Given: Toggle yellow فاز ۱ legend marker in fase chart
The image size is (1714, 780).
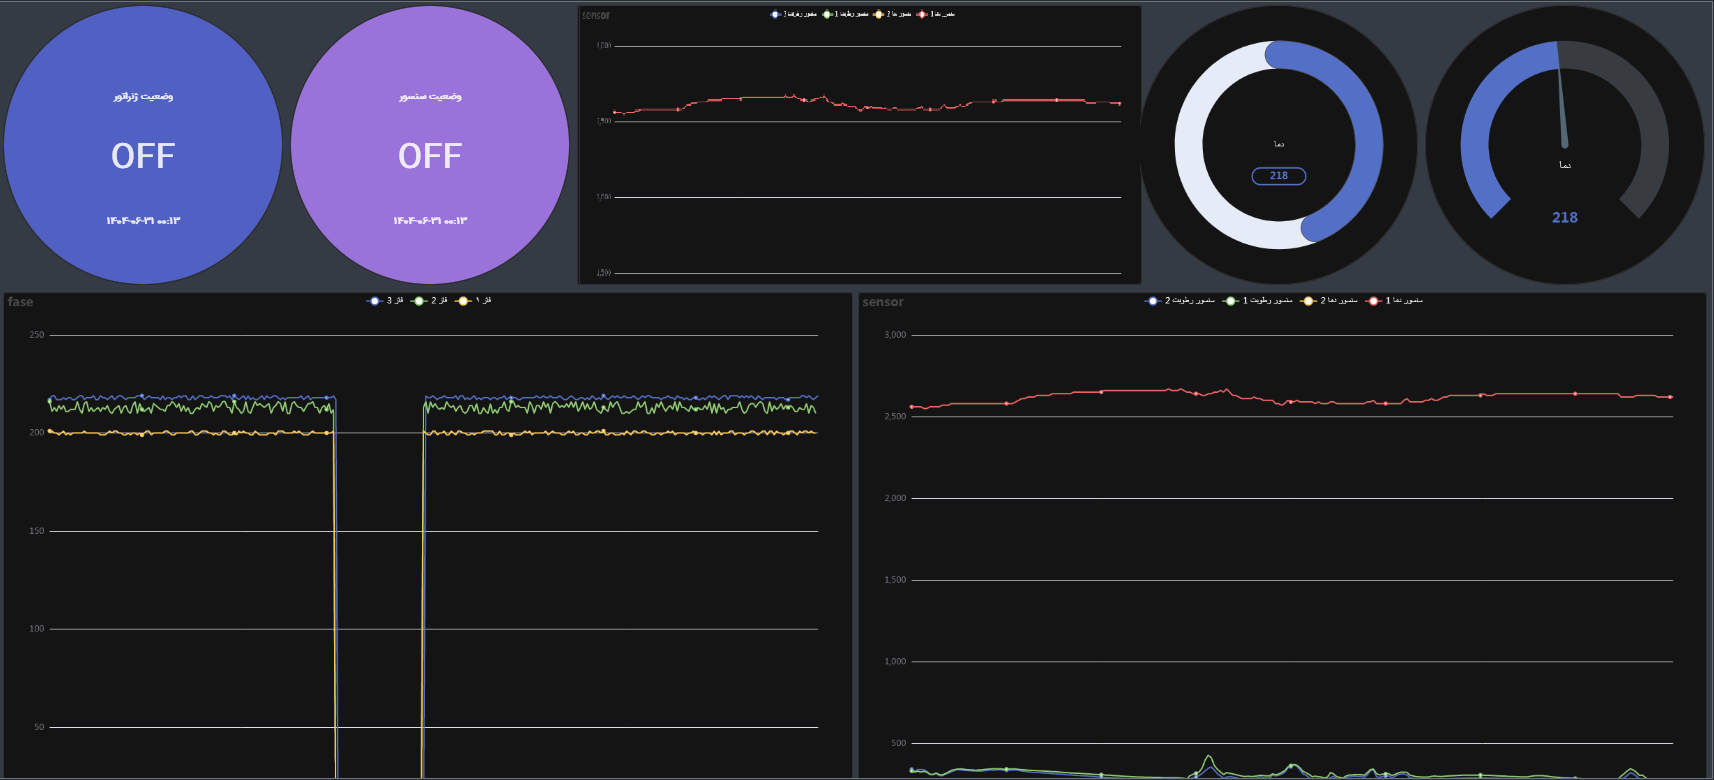Looking at the screenshot, I should (x=463, y=301).
